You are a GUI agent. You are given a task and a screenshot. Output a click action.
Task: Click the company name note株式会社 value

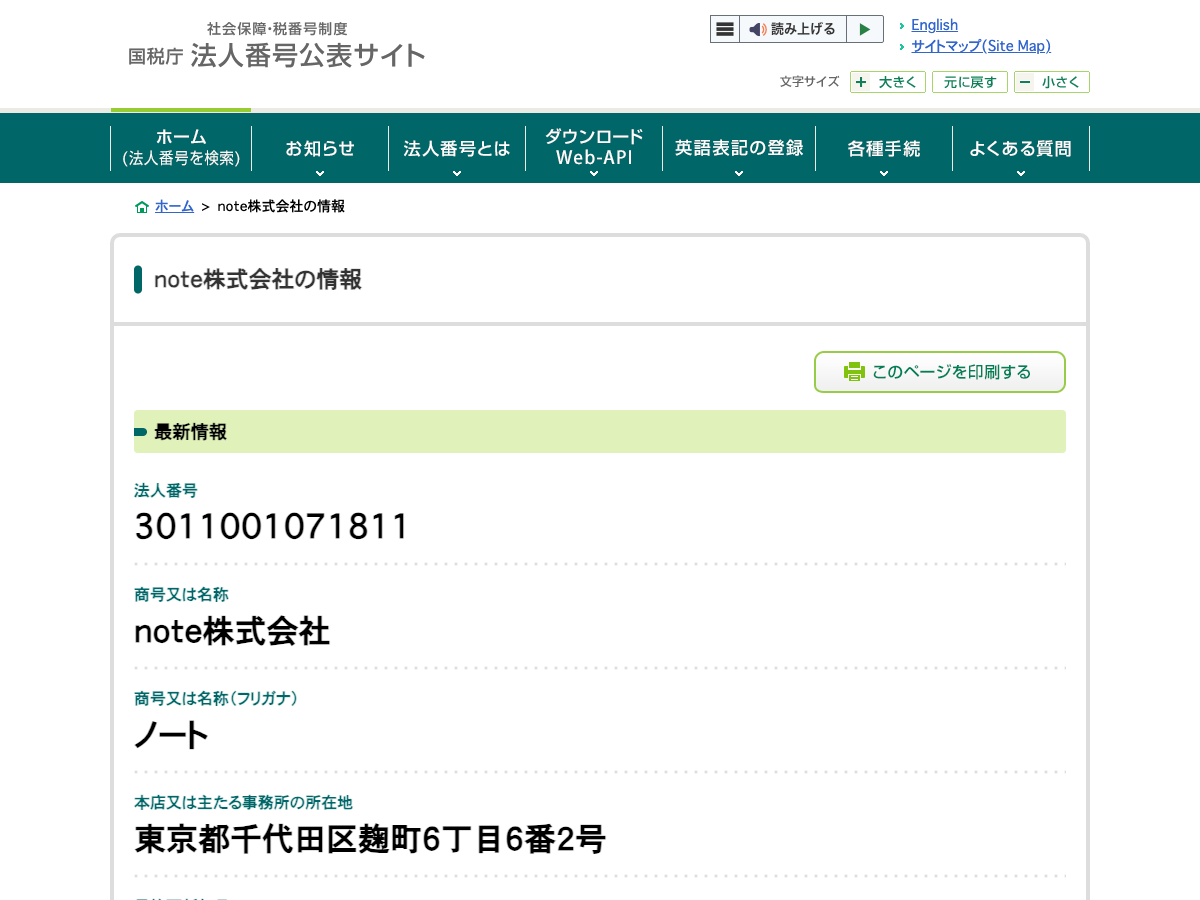pos(232,631)
